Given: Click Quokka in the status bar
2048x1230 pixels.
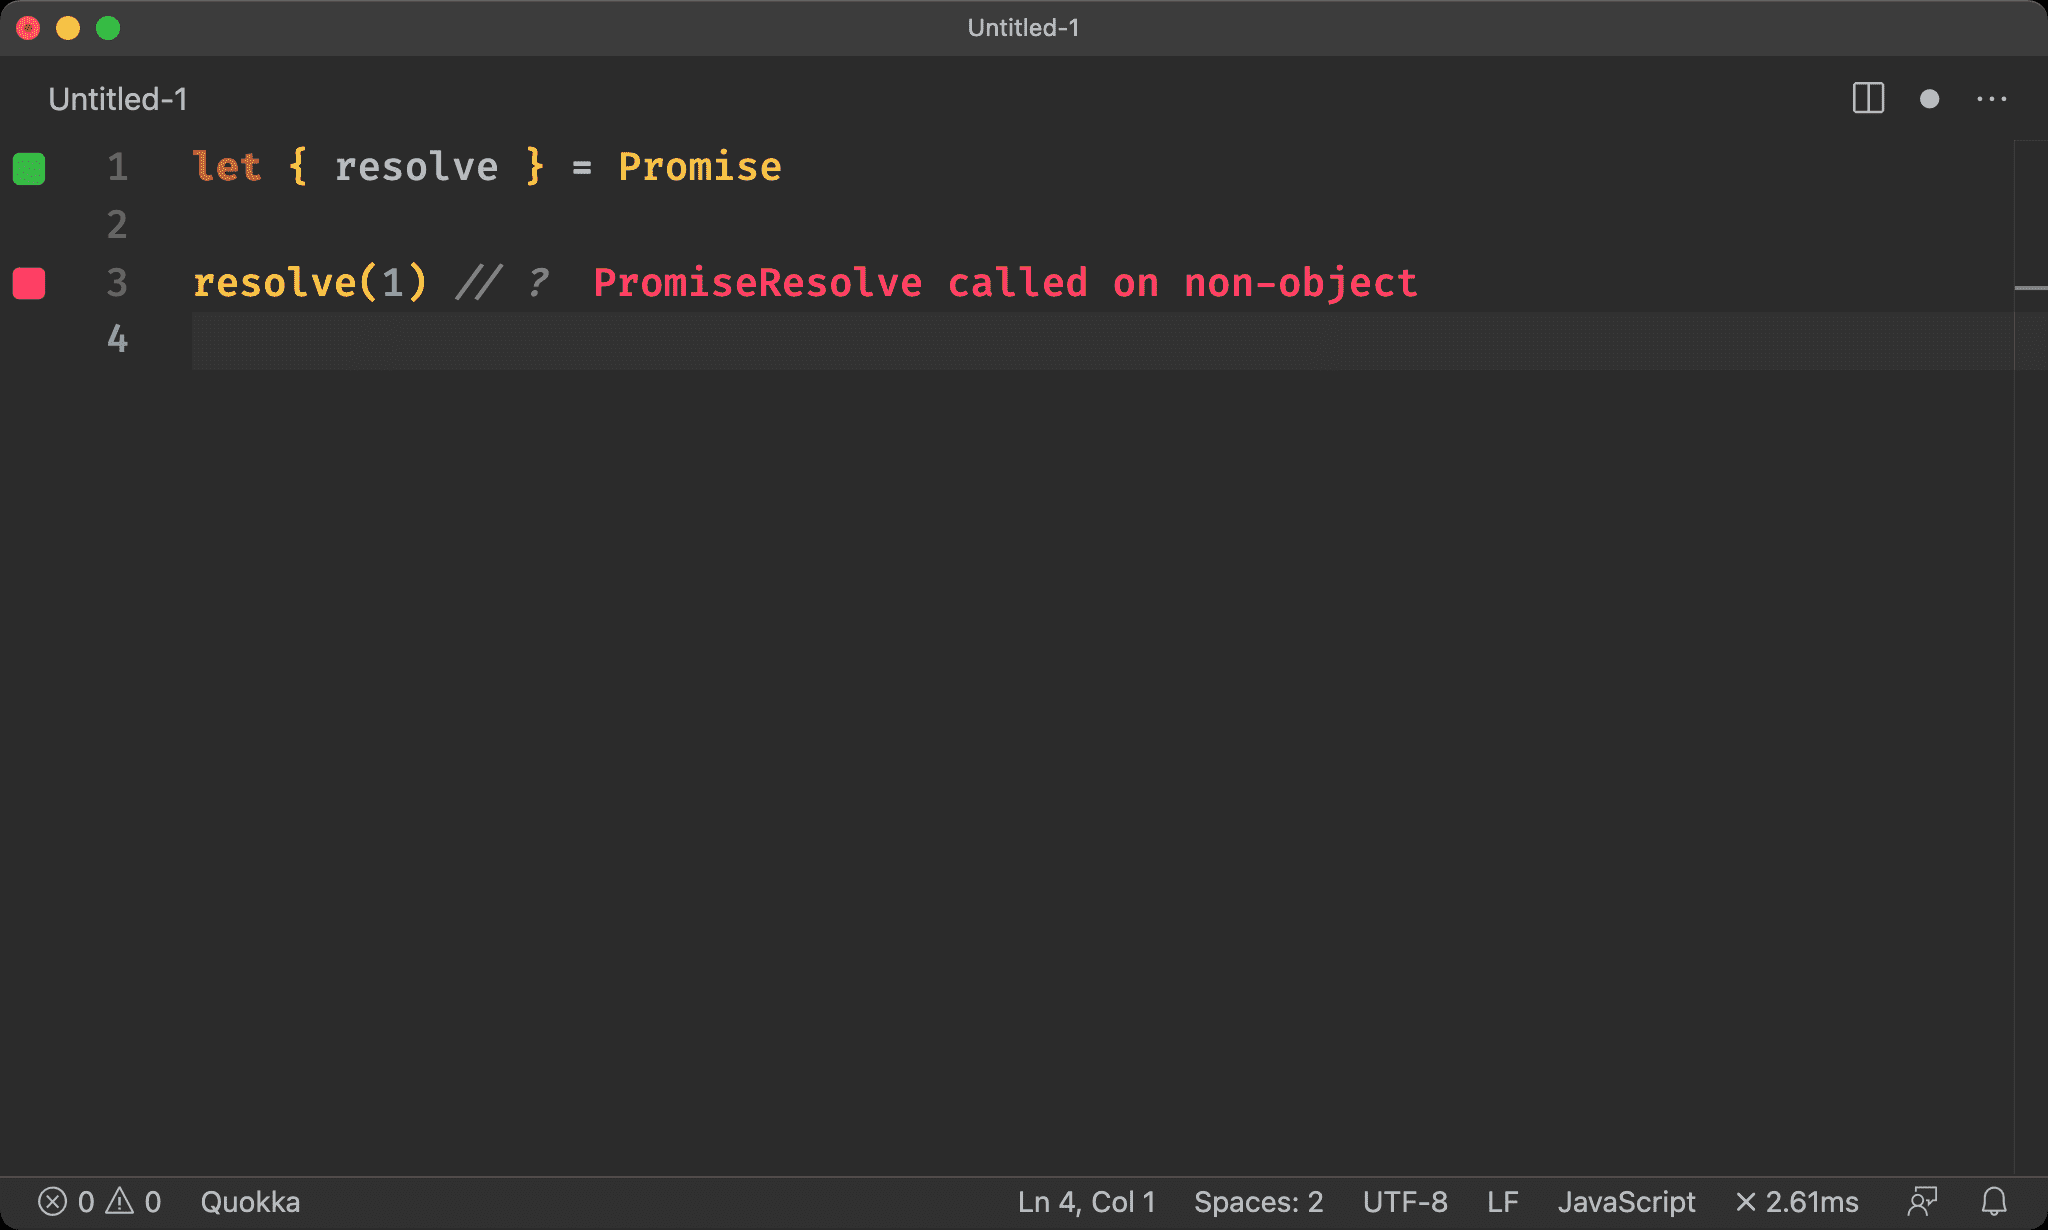Looking at the screenshot, I should coord(250,1201).
